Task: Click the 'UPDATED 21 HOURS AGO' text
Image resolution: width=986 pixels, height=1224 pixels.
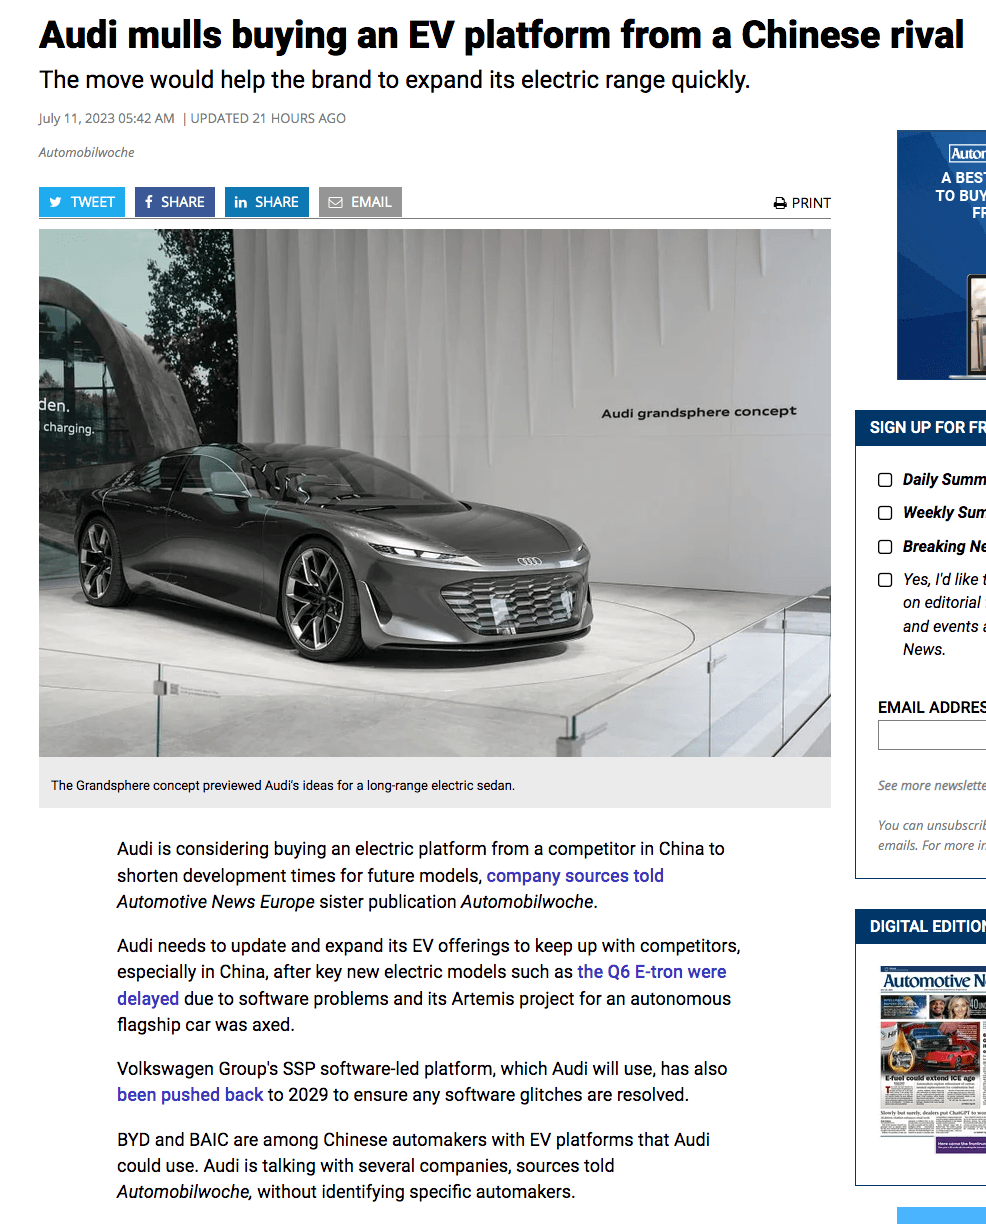Action: pyautogui.click(x=268, y=118)
